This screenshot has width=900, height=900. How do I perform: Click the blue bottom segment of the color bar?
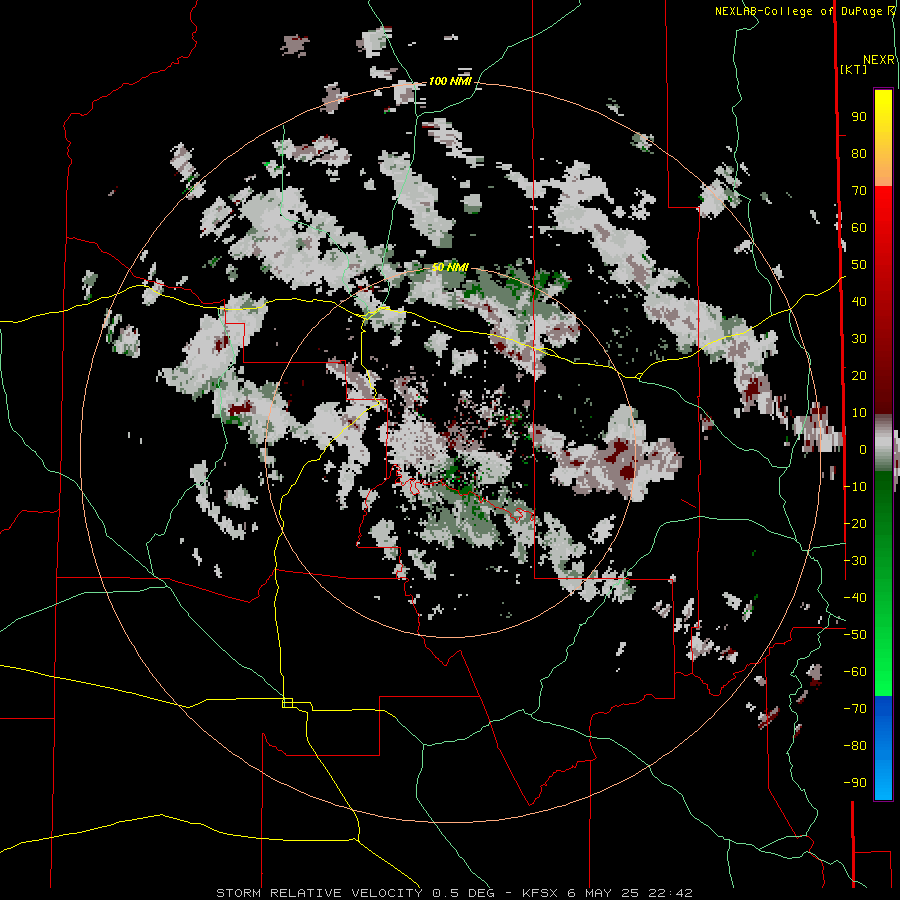coord(883,747)
